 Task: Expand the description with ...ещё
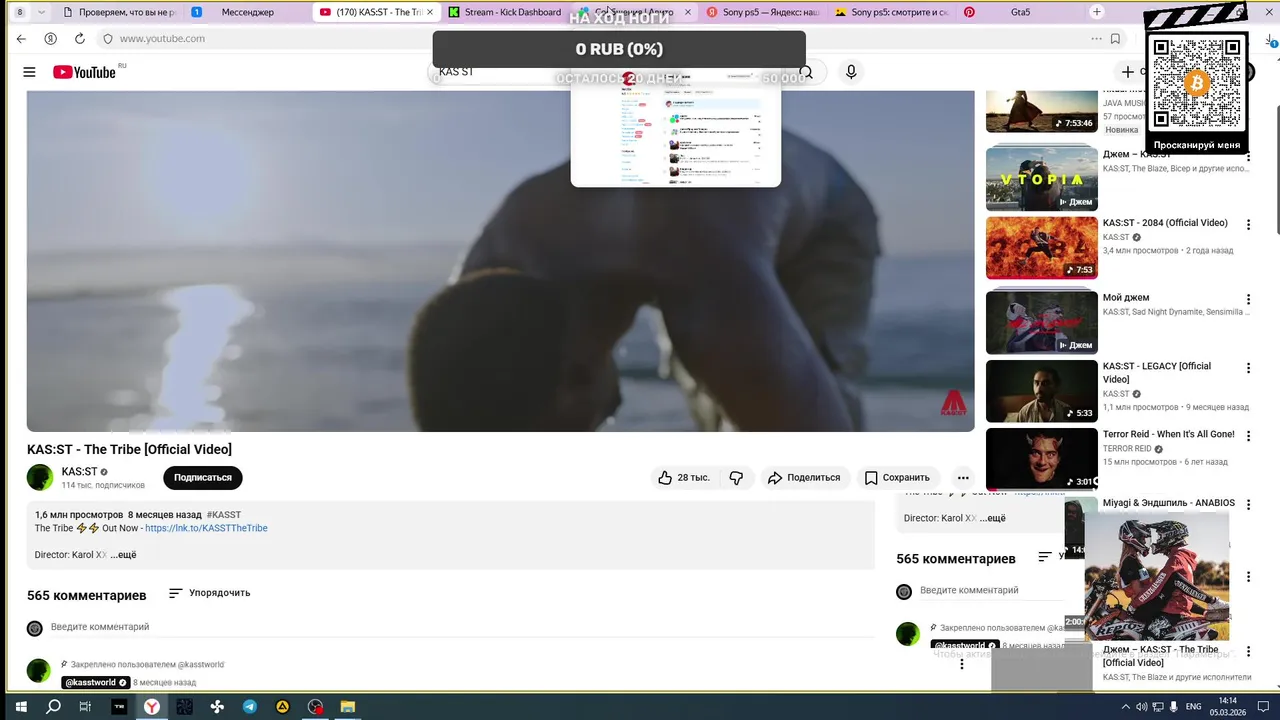(123, 555)
